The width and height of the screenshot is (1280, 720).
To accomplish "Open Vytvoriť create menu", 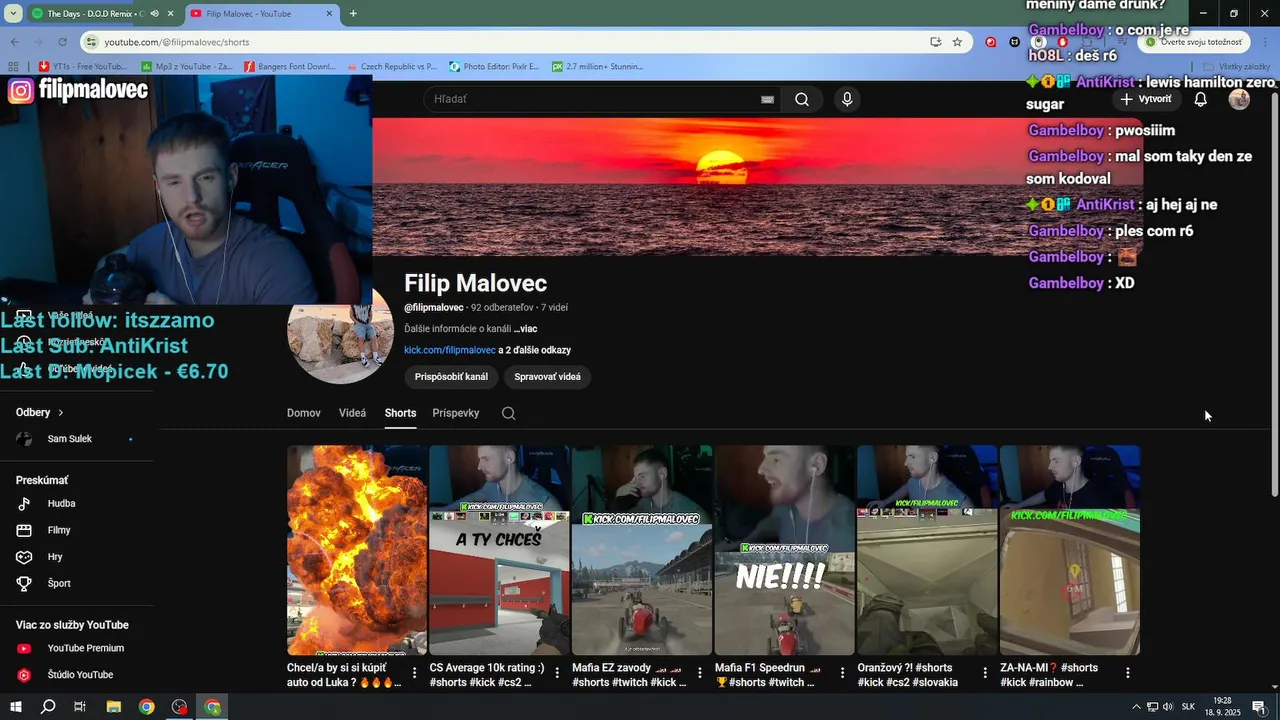I will 1146,99.
